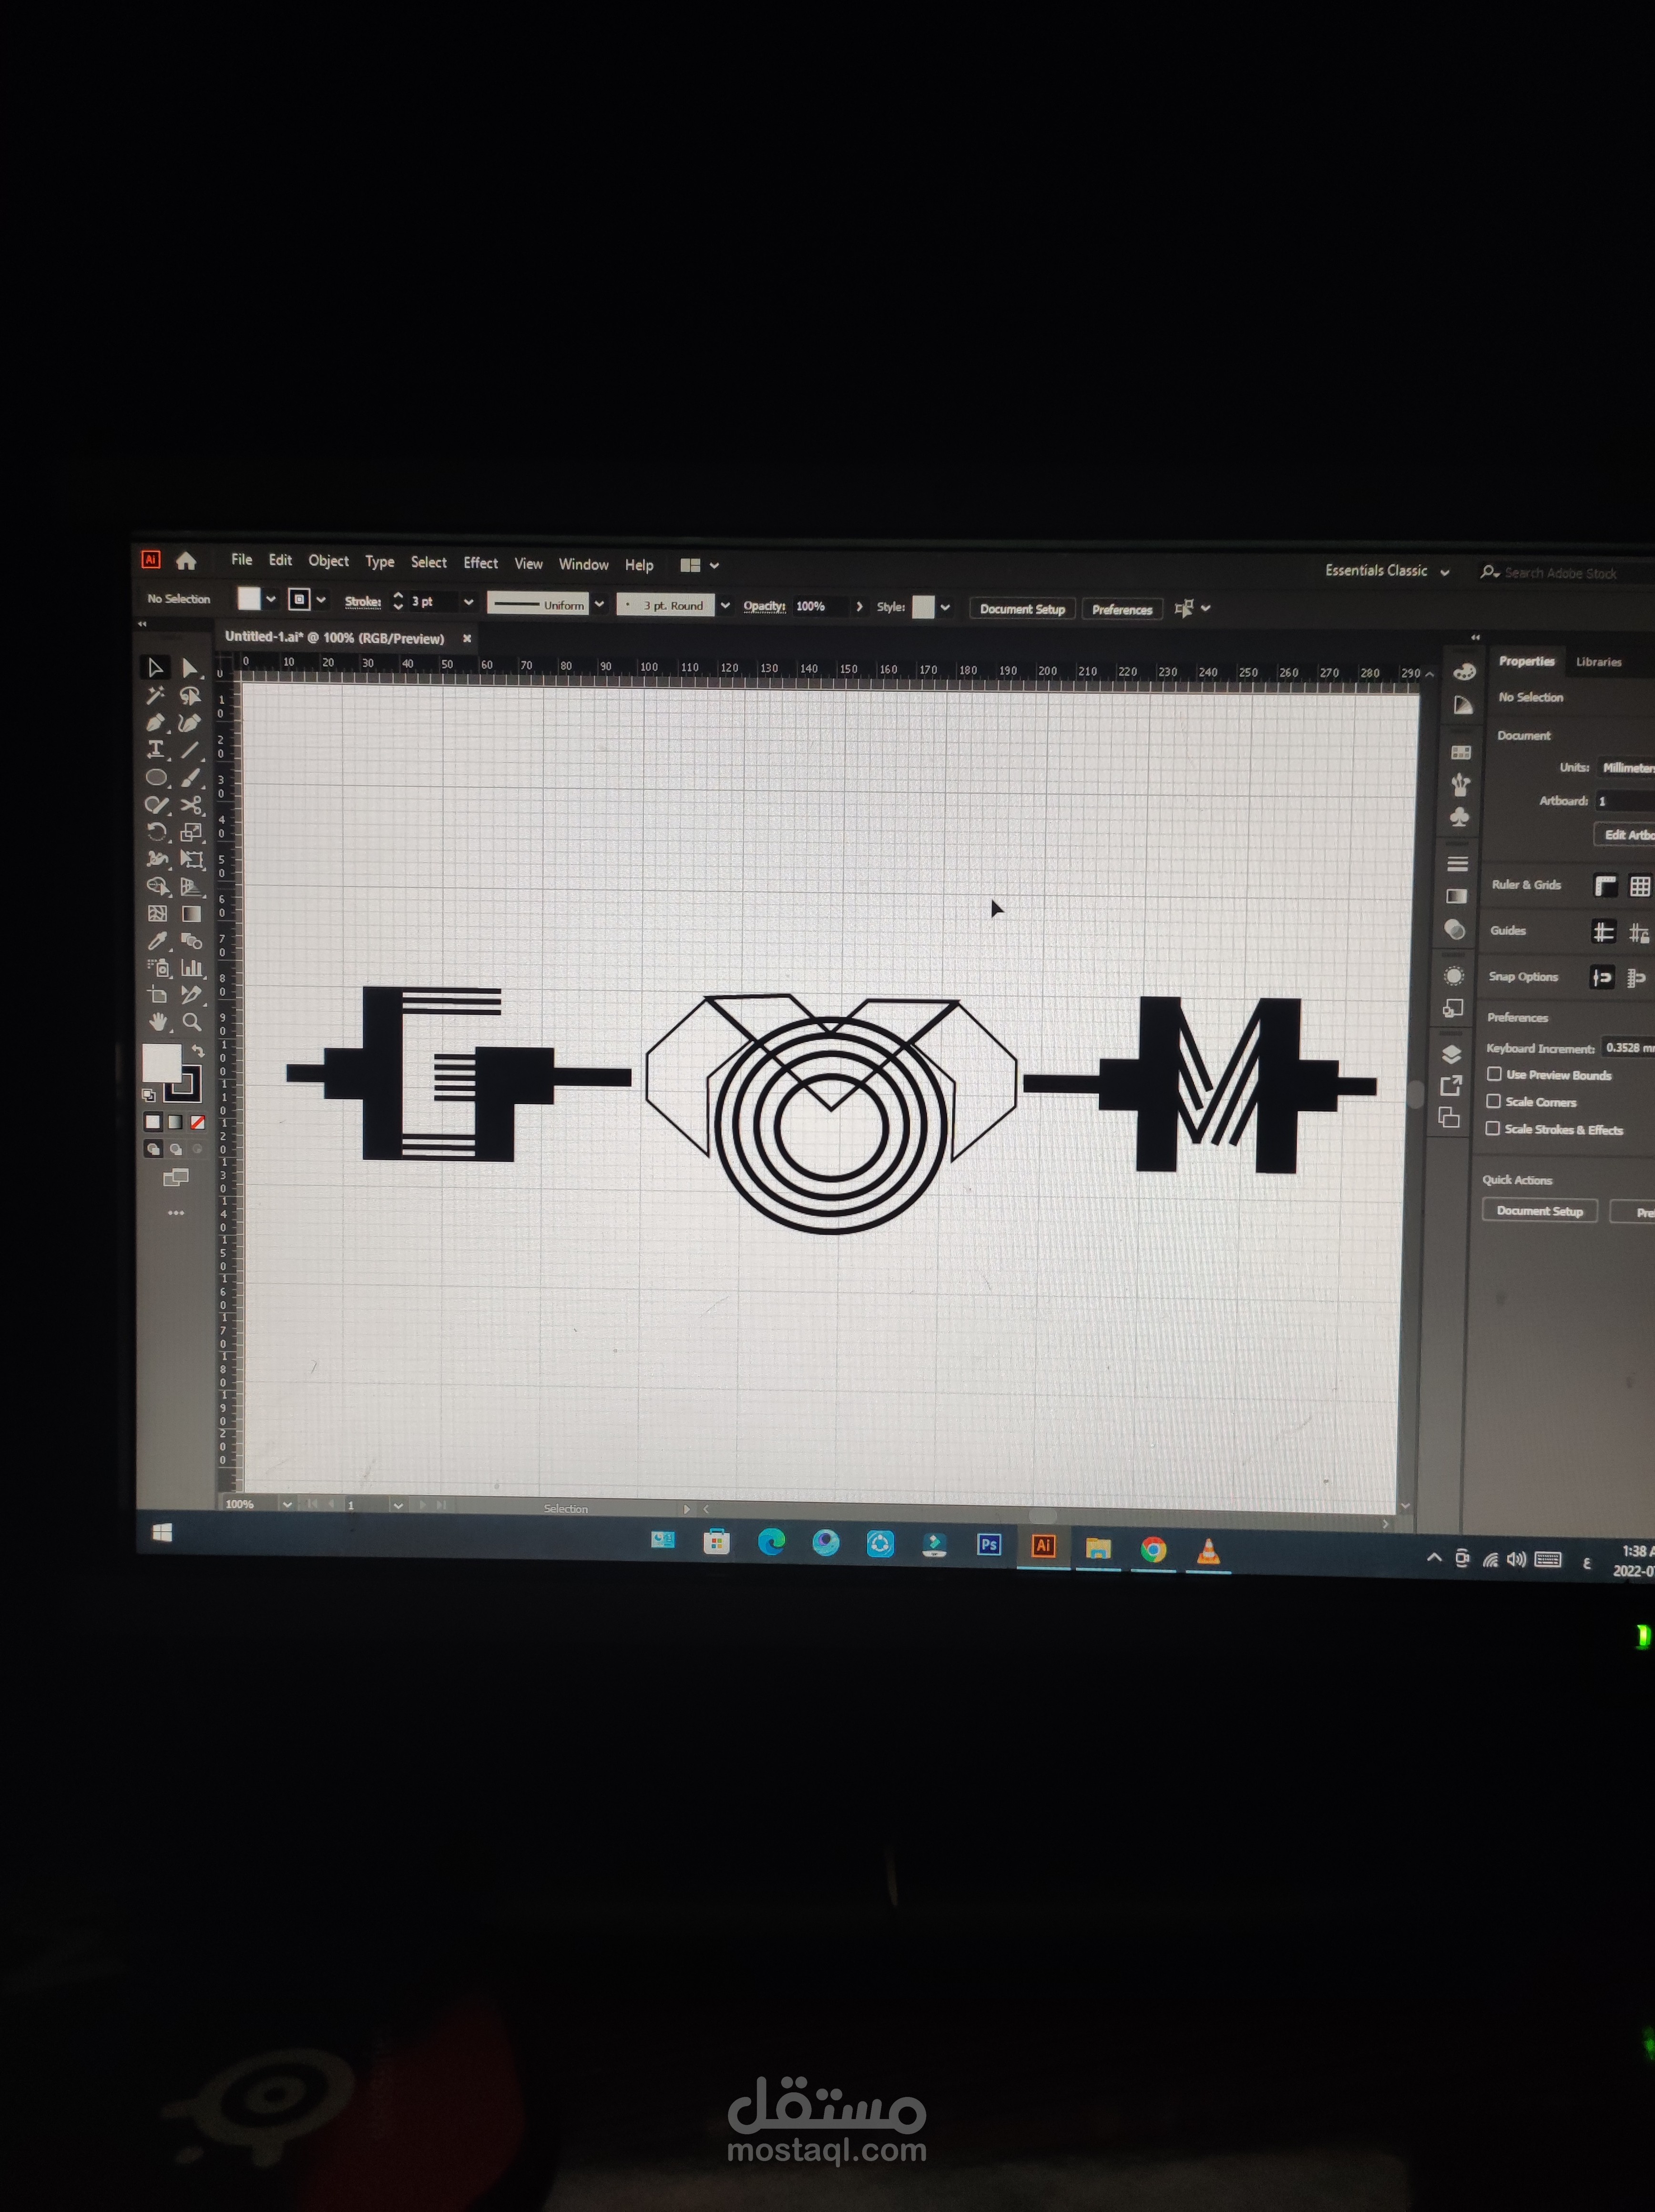
Task: Open the stroke weight dropdown
Action: pos(468,602)
